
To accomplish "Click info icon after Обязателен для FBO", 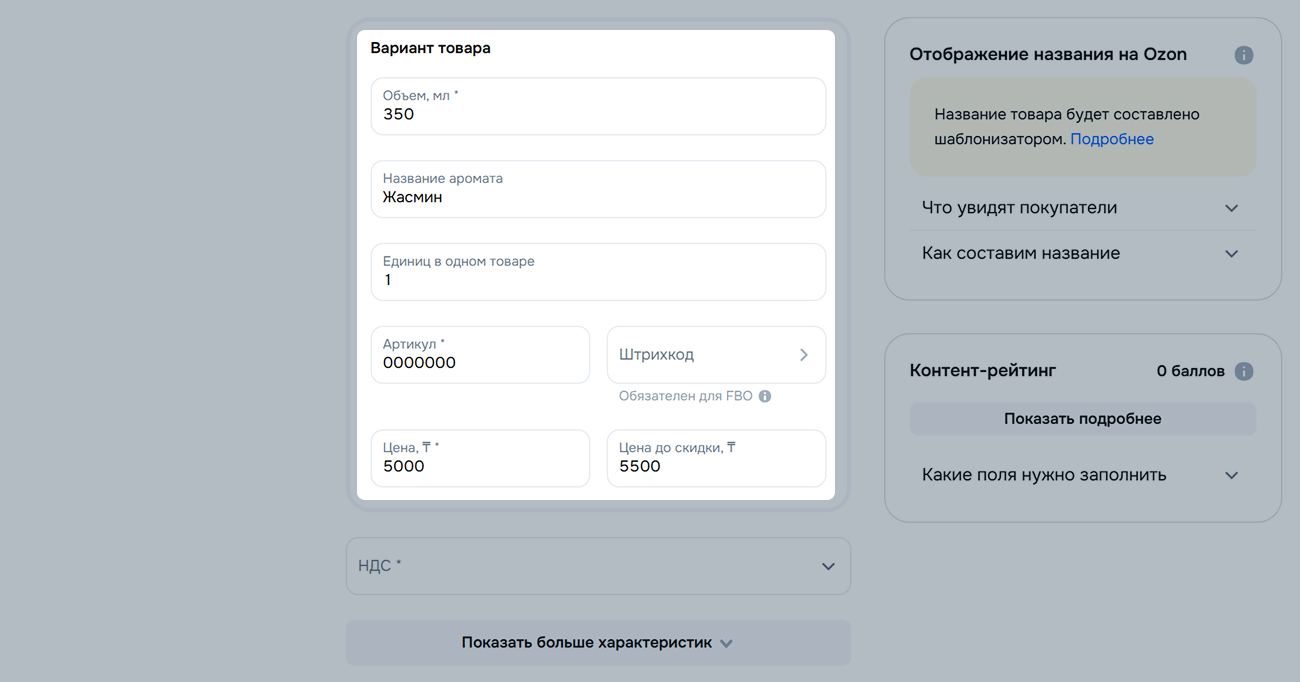I will [x=765, y=396].
